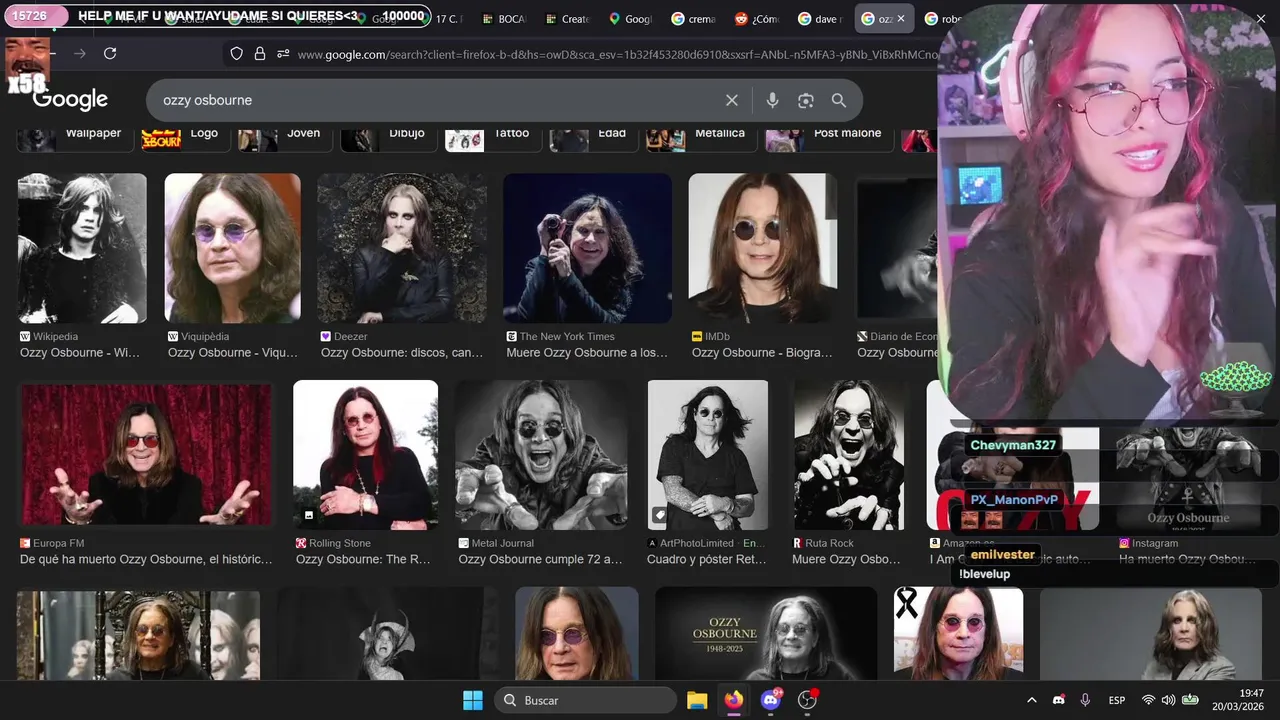Go forward with the Firefox forward arrow
Viewport: 1280px width, 720px height.
pos(80,53)
